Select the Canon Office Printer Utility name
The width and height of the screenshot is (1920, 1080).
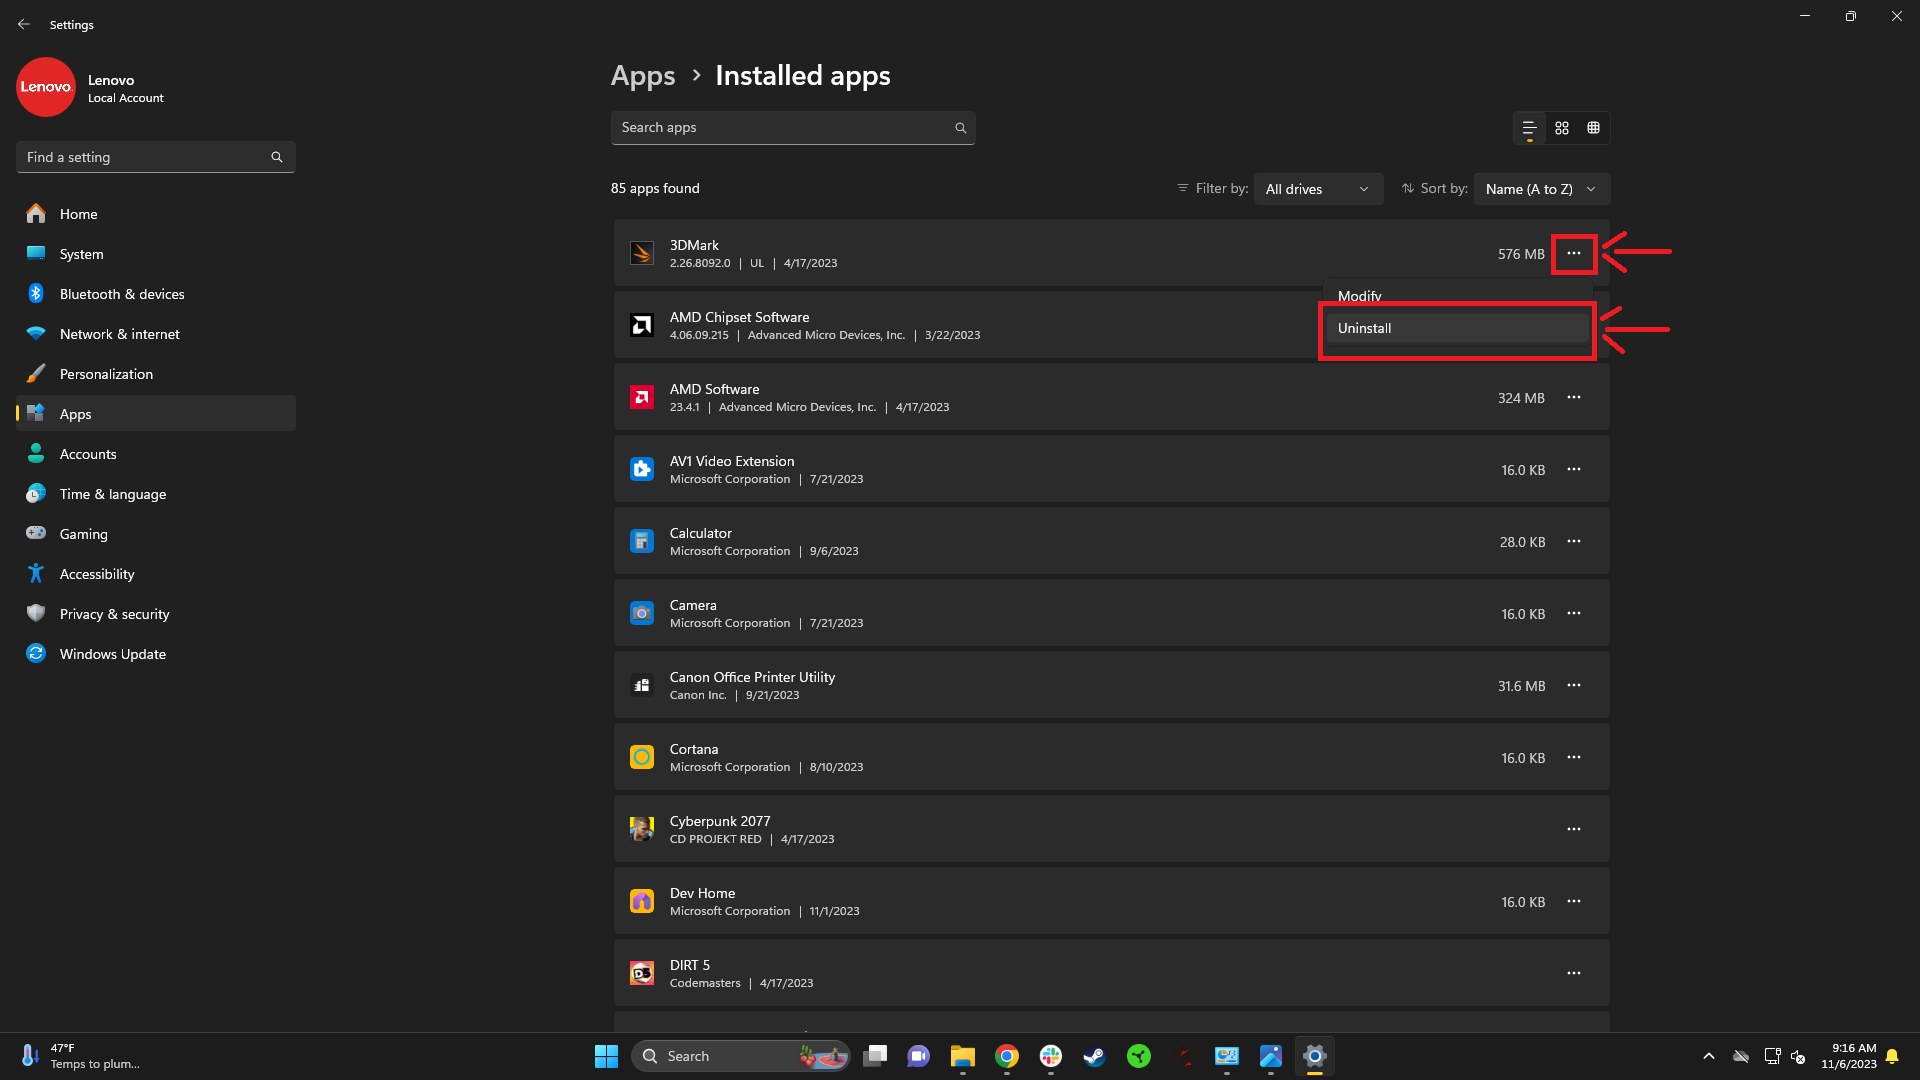coord(752,677)
